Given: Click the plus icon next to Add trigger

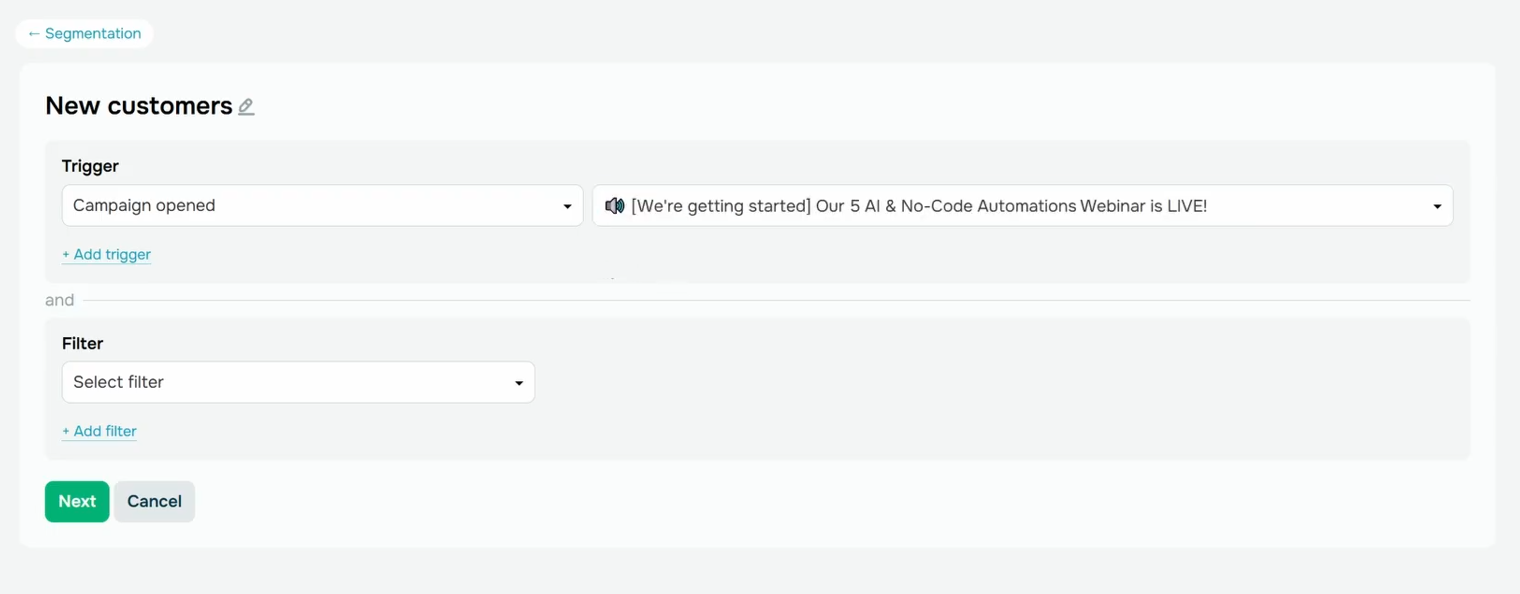Looking at the screenshot, I should (66, 254).
